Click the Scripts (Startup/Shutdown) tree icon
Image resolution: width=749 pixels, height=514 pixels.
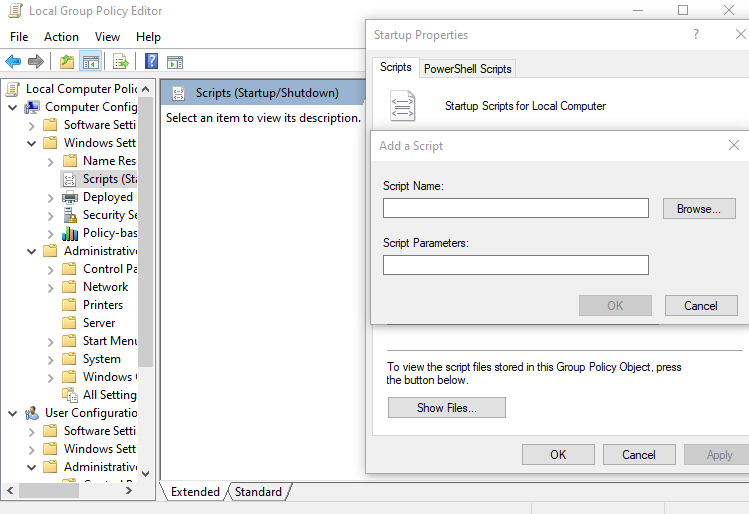(70, 179)
